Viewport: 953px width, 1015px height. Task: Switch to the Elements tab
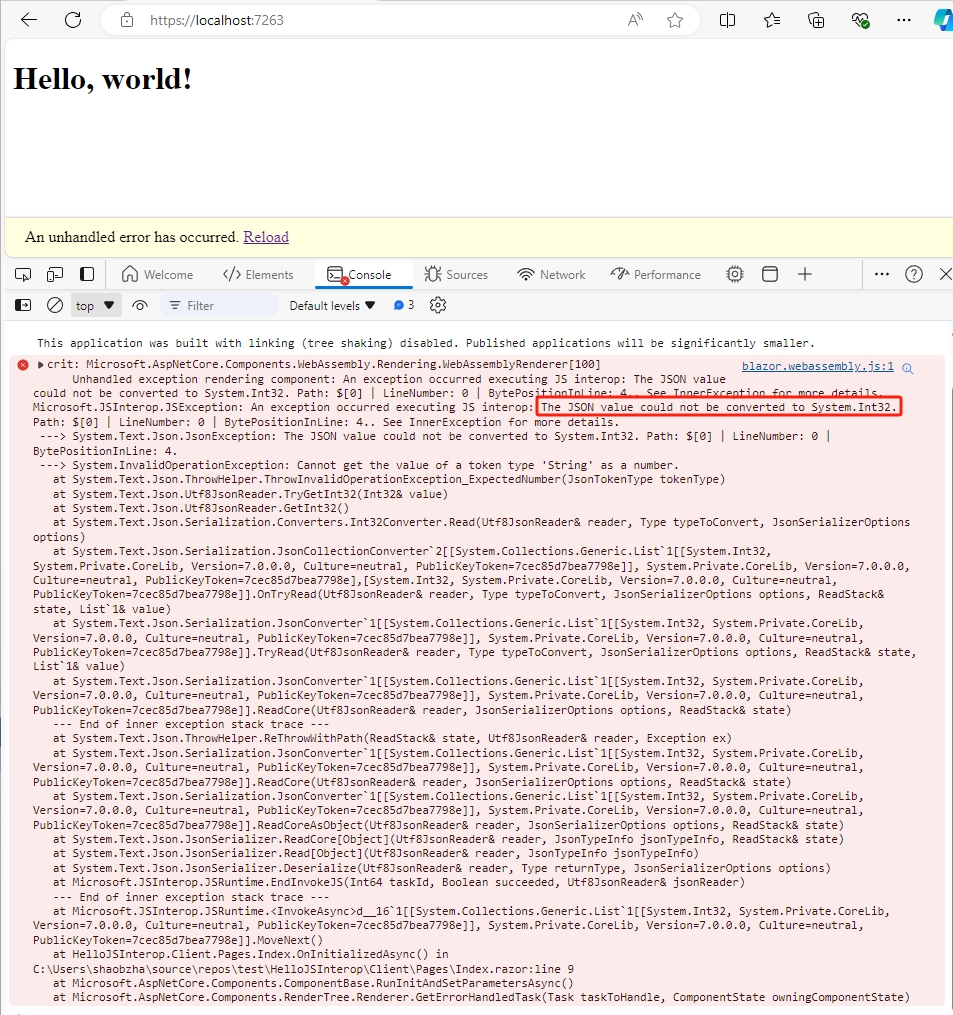(x=258, y=274)
